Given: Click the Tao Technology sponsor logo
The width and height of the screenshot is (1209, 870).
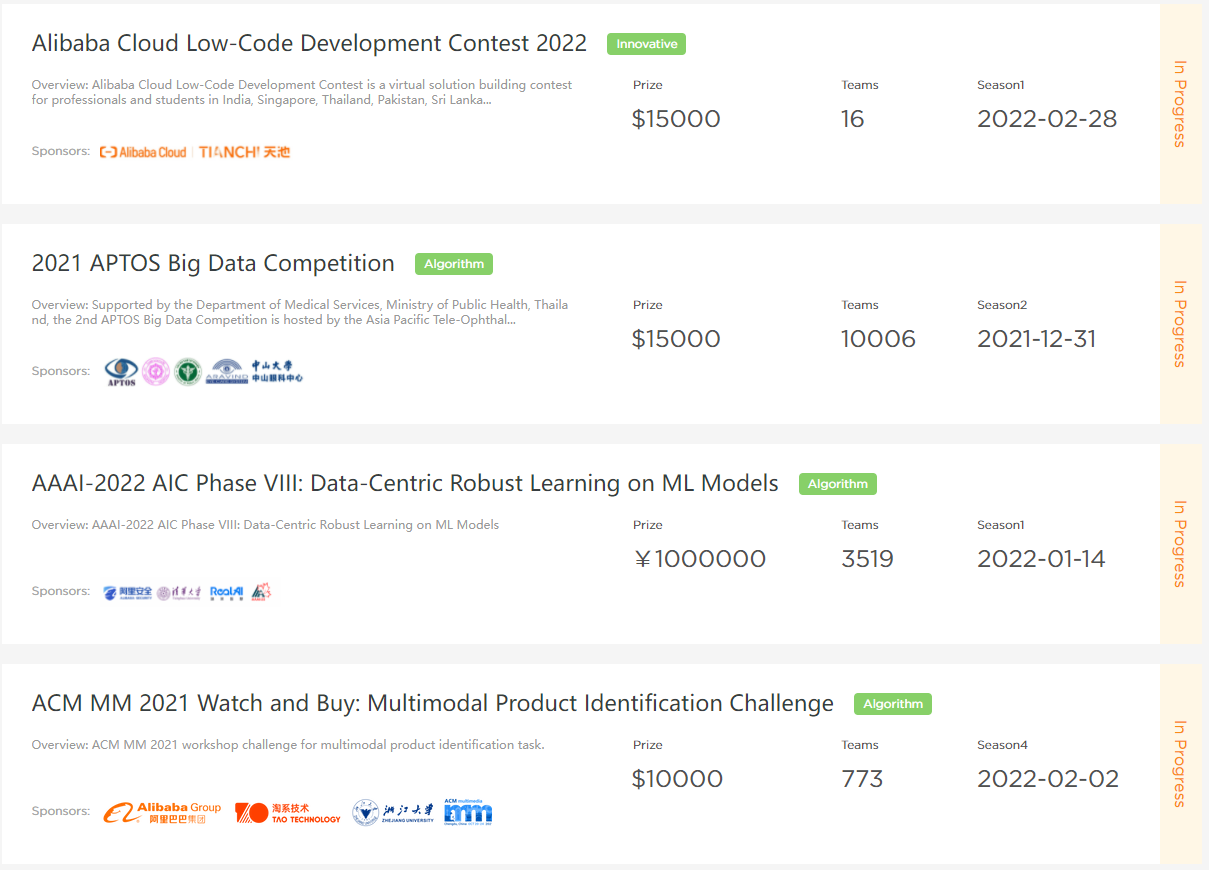Looking at the screenshot, I should point(288,812).
